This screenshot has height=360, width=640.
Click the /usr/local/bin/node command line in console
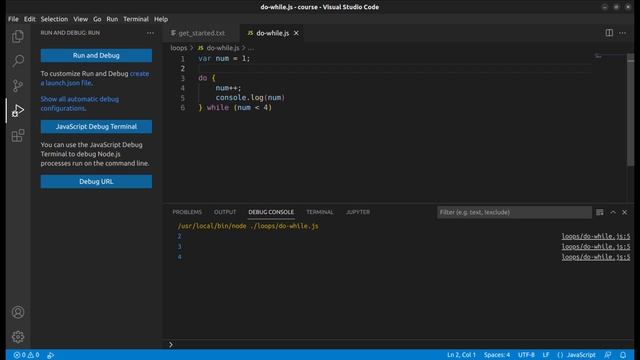(248, 226)
